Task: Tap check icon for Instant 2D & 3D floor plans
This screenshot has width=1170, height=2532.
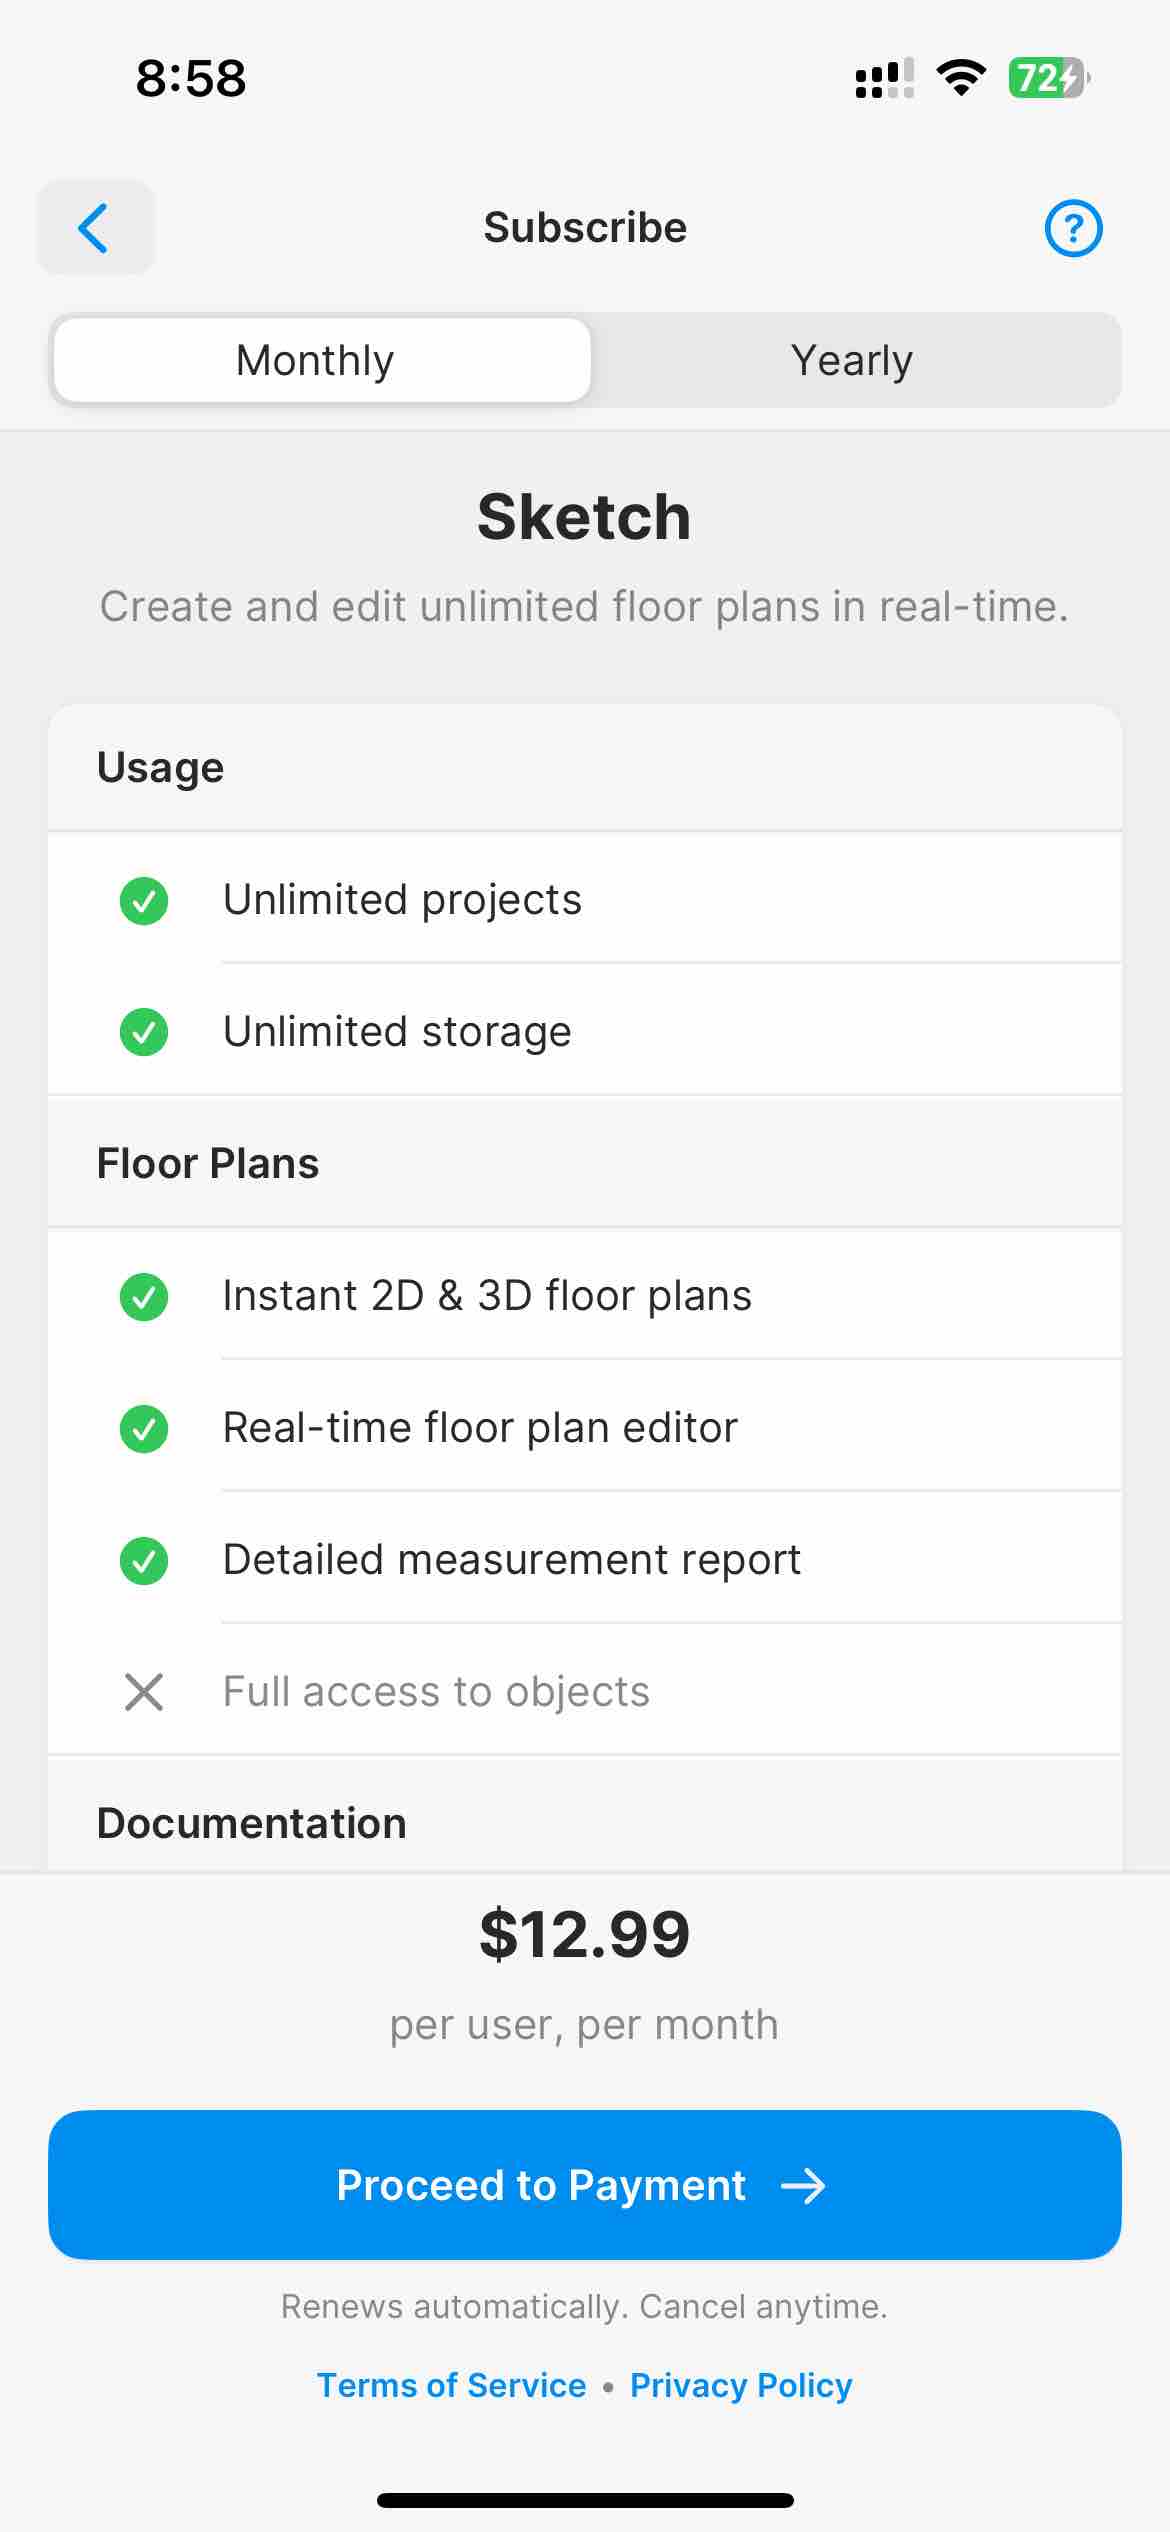Action: (x=144, y=1297)
